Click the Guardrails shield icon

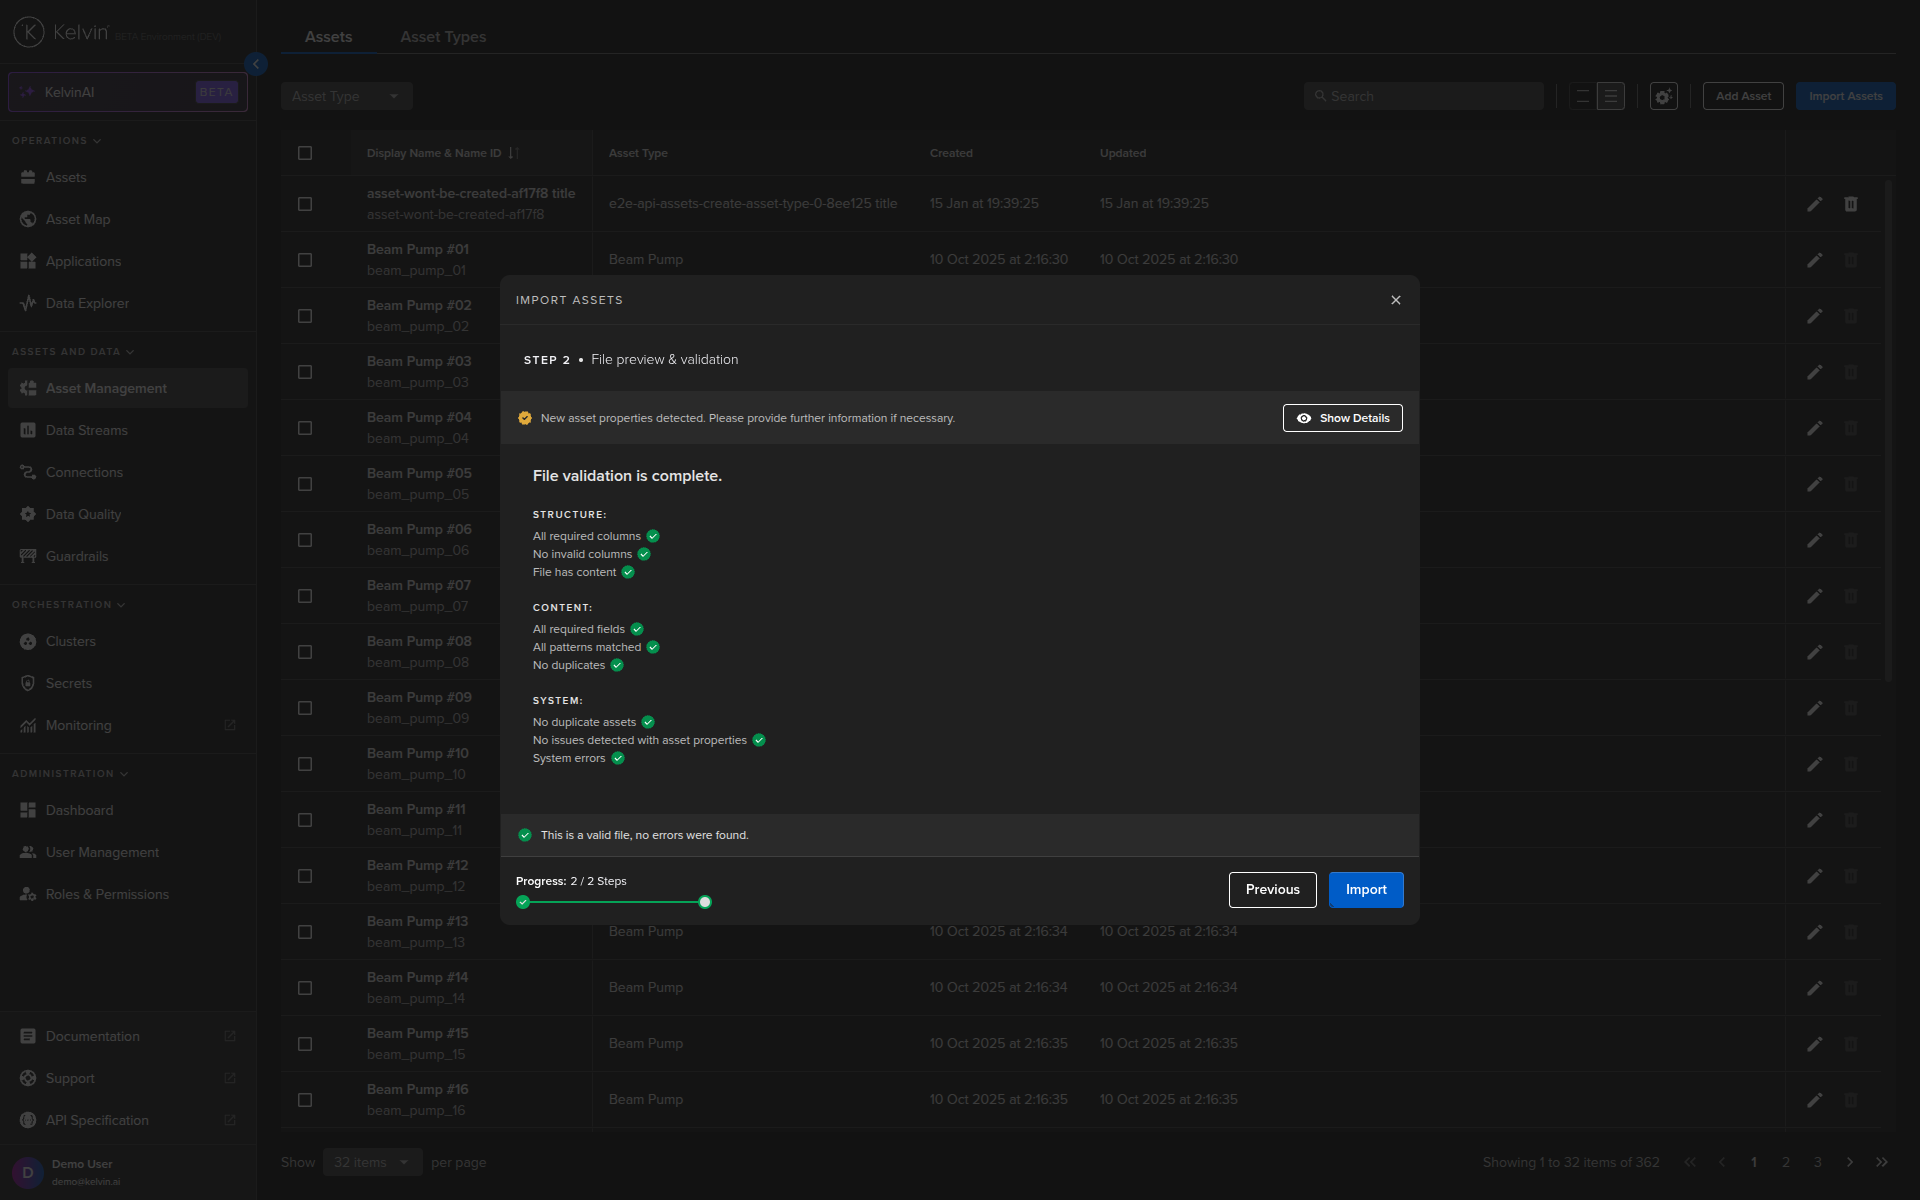pyautogui.click(x=28, y=556)
